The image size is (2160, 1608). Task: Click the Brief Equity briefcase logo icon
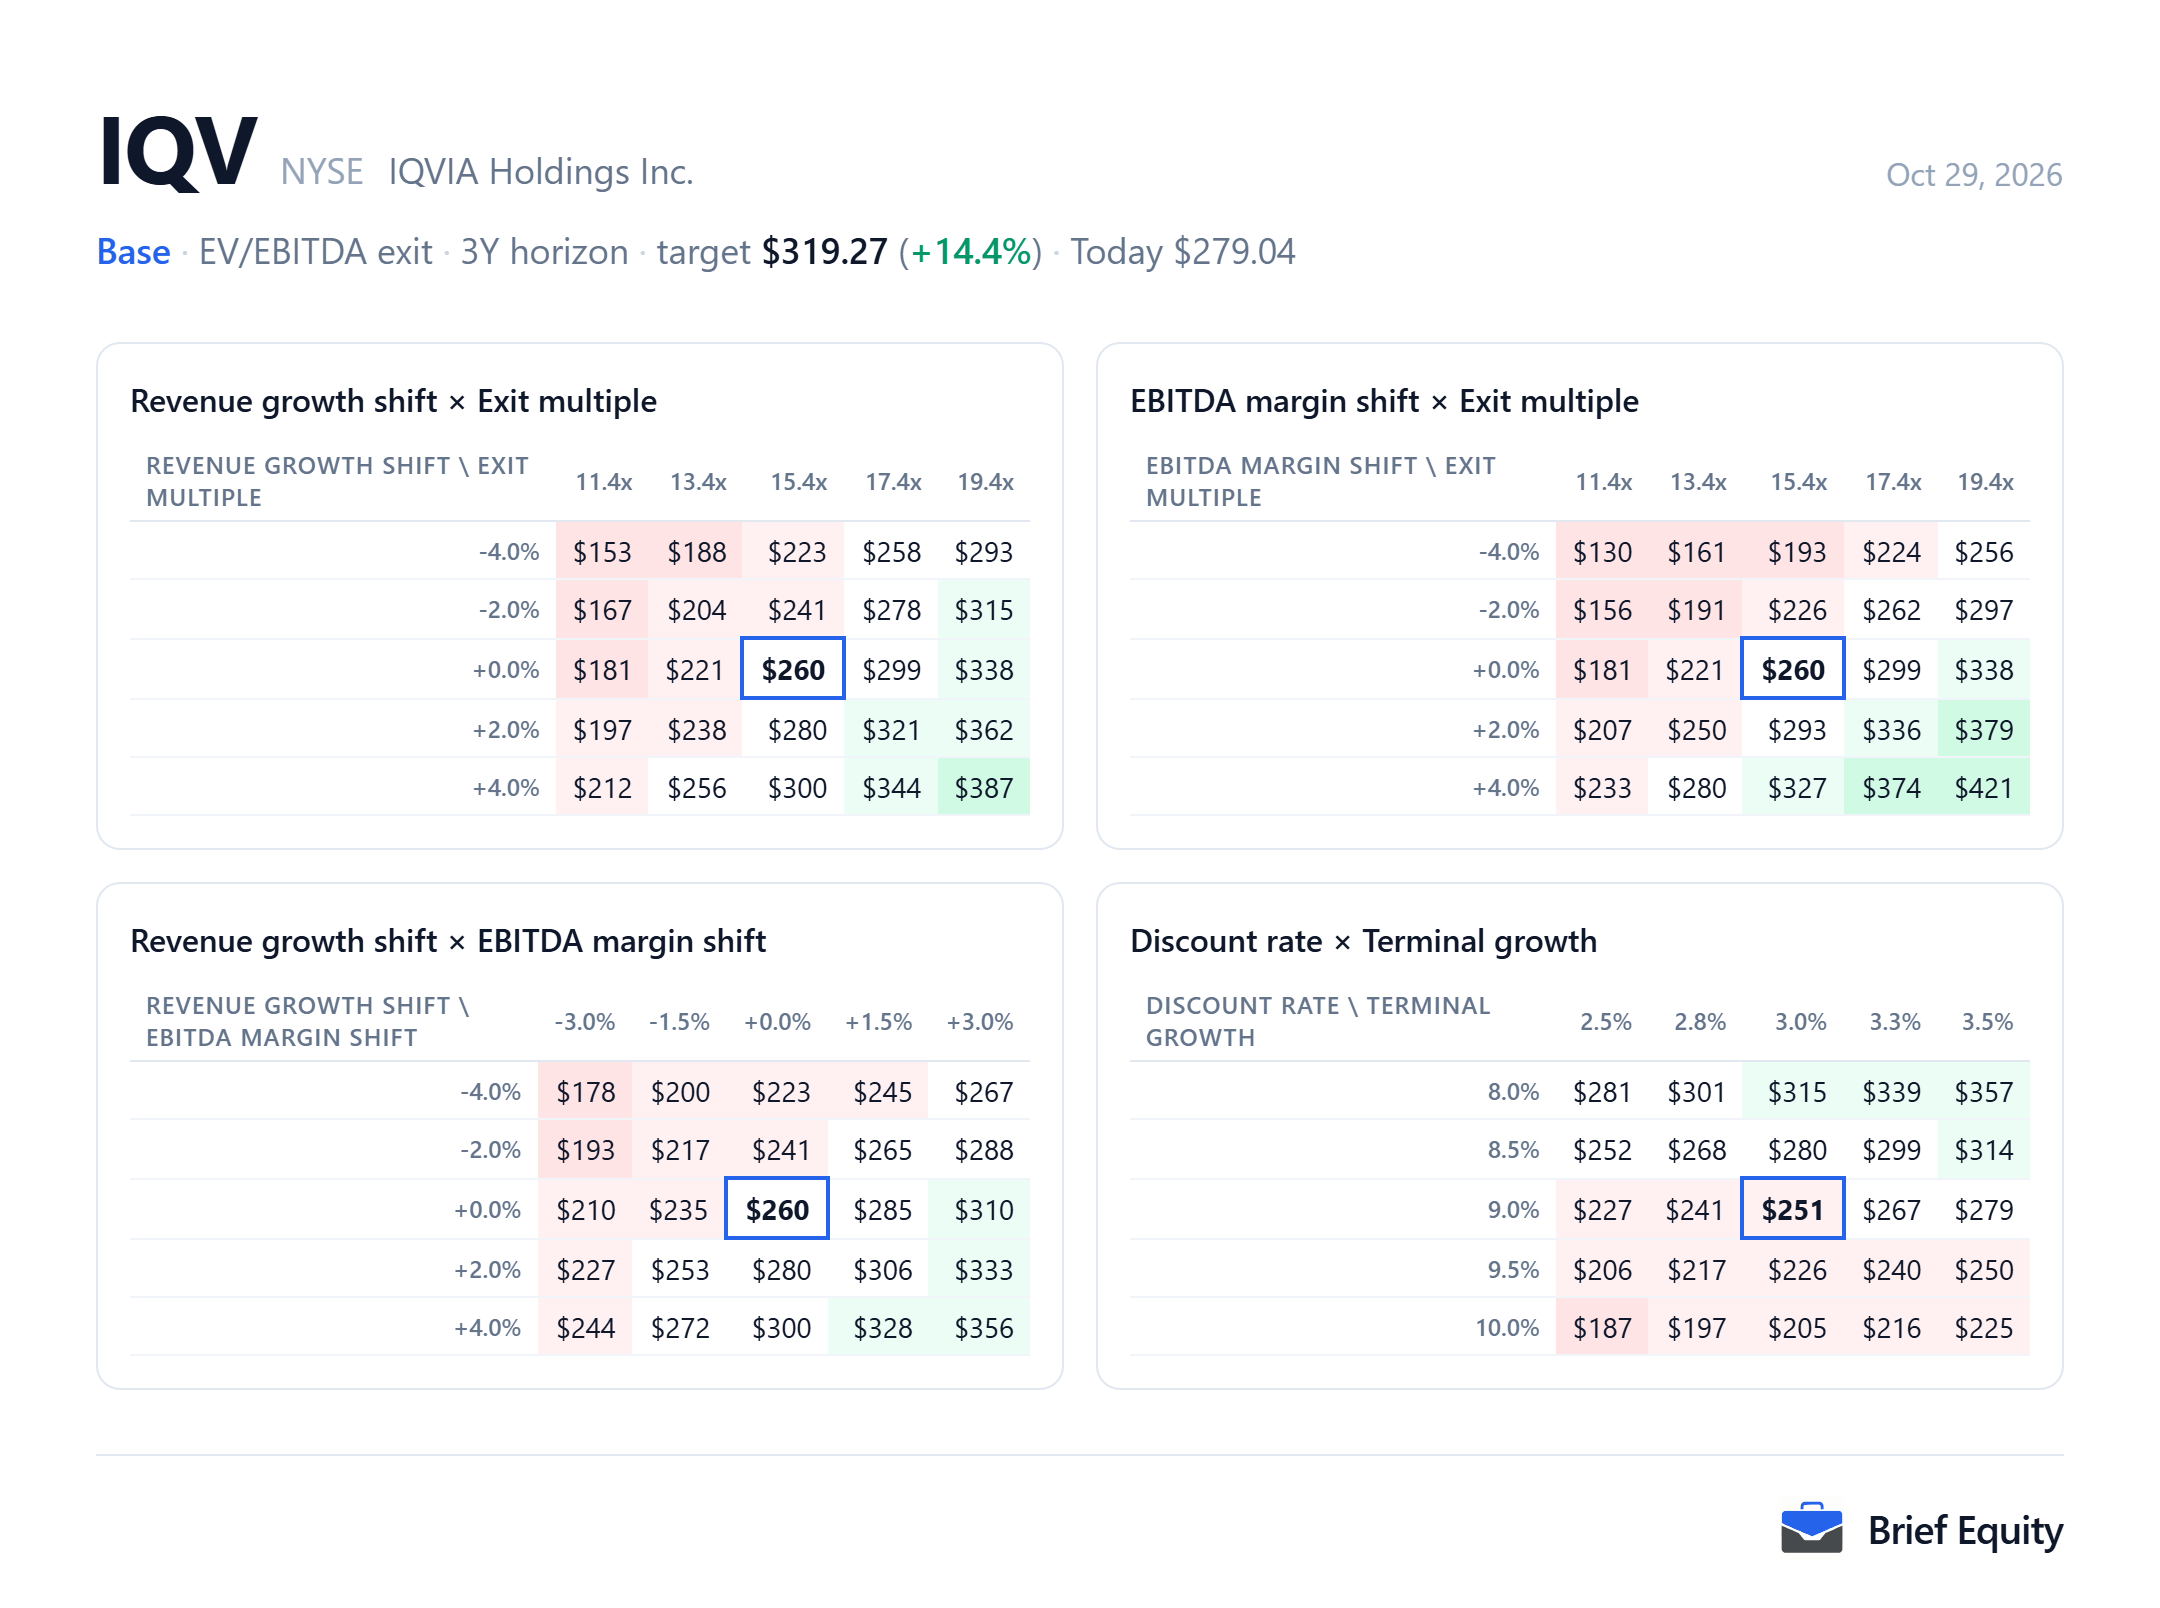1811,1528
